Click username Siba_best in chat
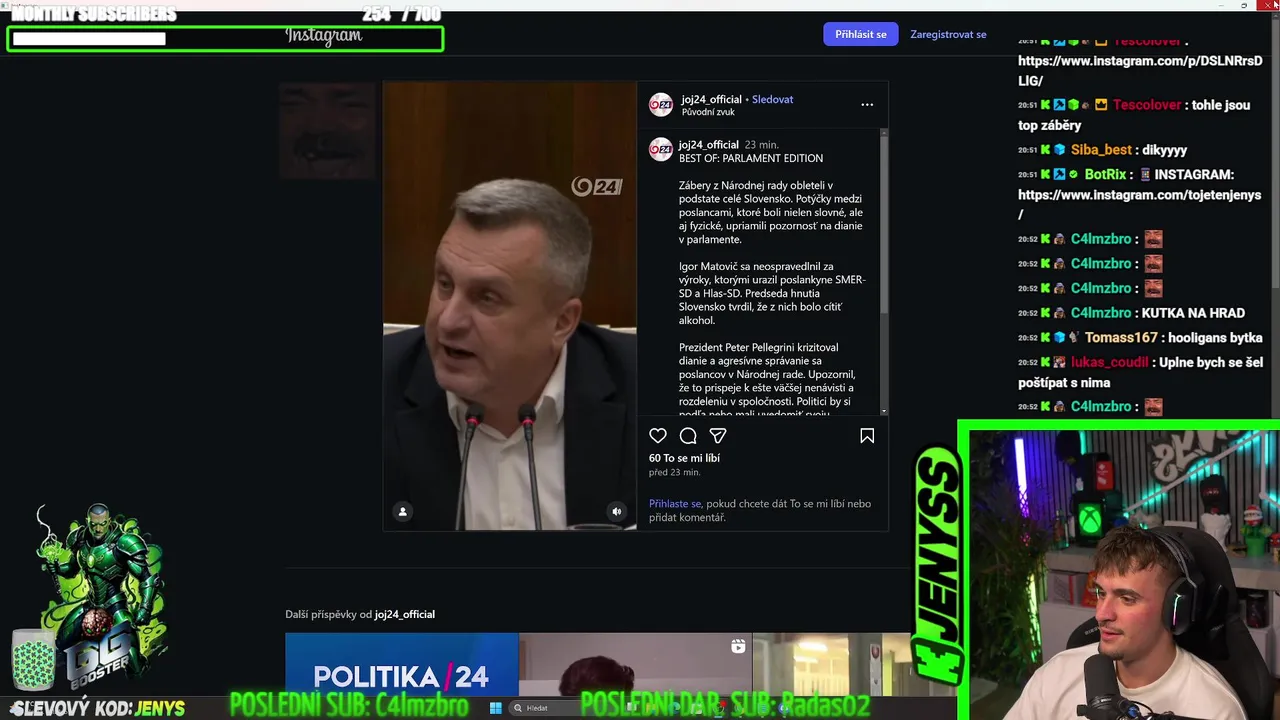The height and width of the screenshot is (720, 1280). pos(1101,150)
